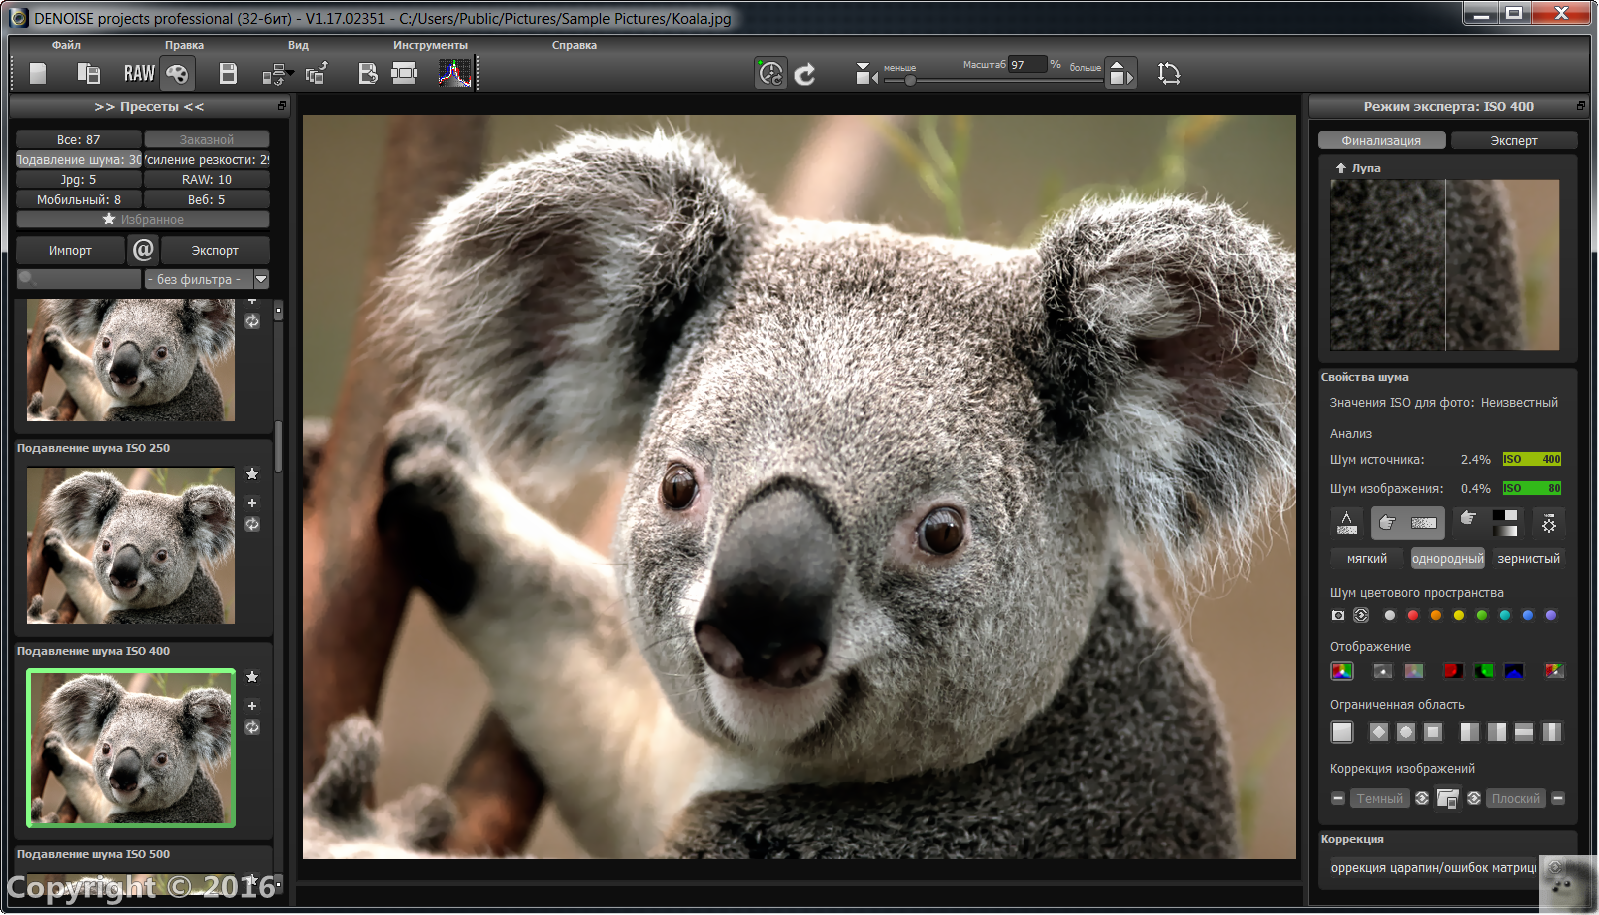Click the Экспорт presets button
1599x915 pixels.
pos(215,251)
